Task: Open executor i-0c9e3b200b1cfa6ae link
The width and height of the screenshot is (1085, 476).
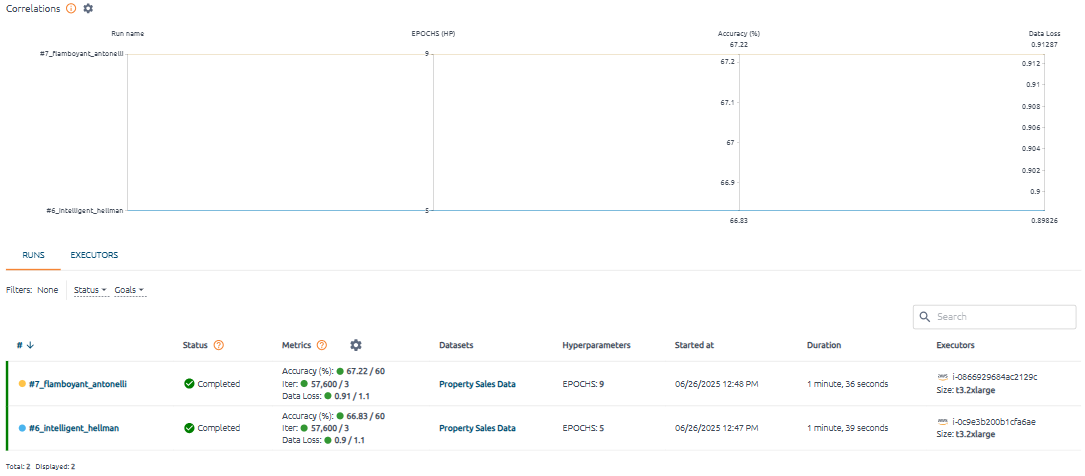Action: click(993, 422)
